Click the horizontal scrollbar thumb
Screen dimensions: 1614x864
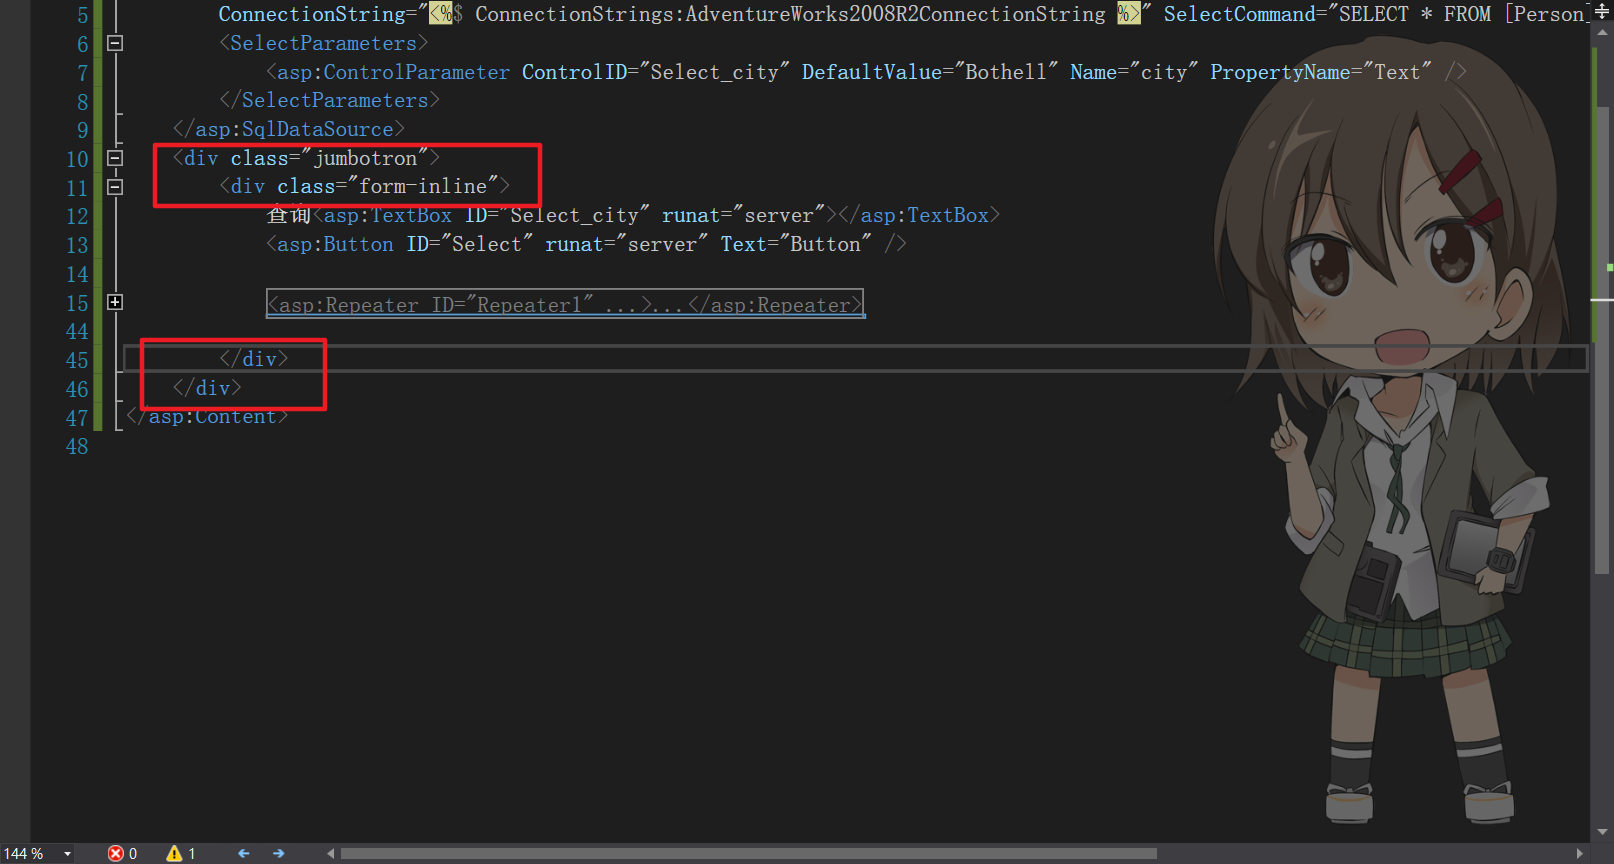(748, 854)
